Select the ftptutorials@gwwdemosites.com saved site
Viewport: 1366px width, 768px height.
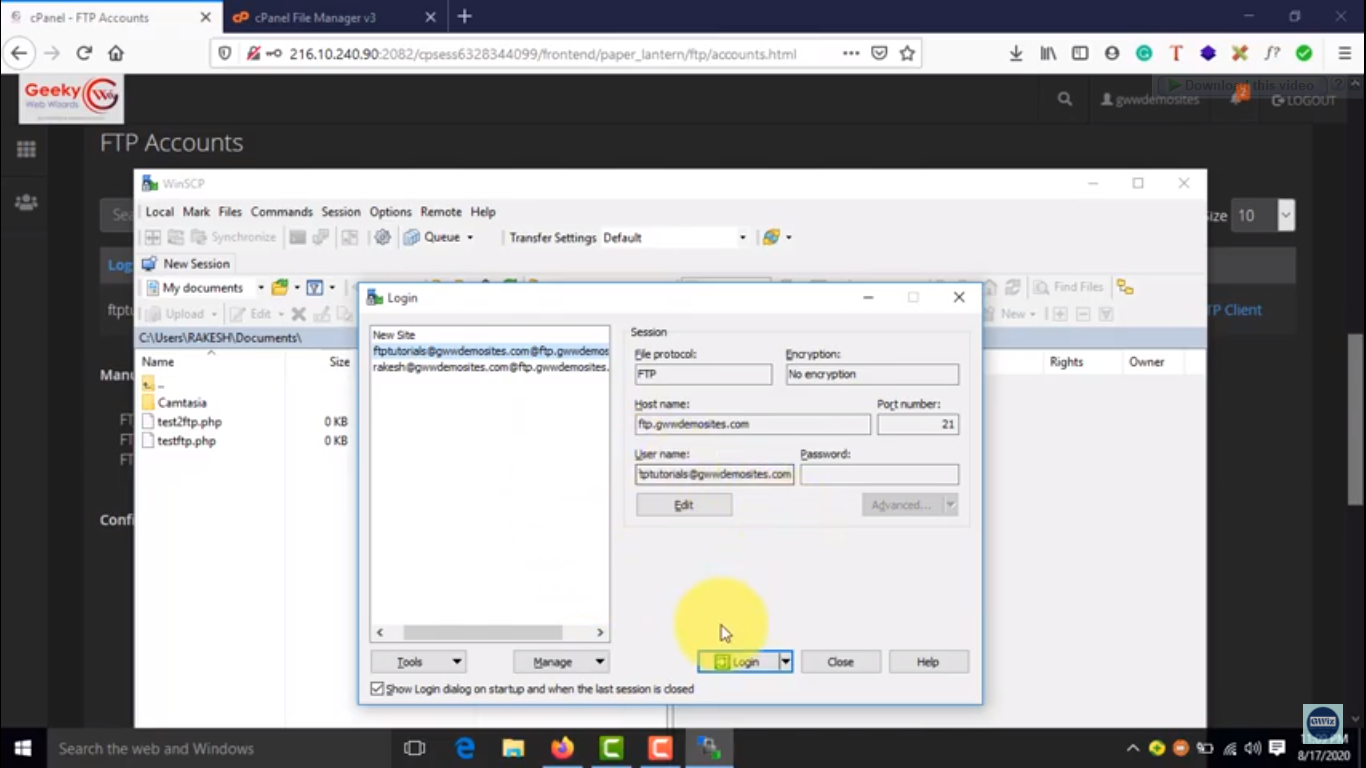490,351
